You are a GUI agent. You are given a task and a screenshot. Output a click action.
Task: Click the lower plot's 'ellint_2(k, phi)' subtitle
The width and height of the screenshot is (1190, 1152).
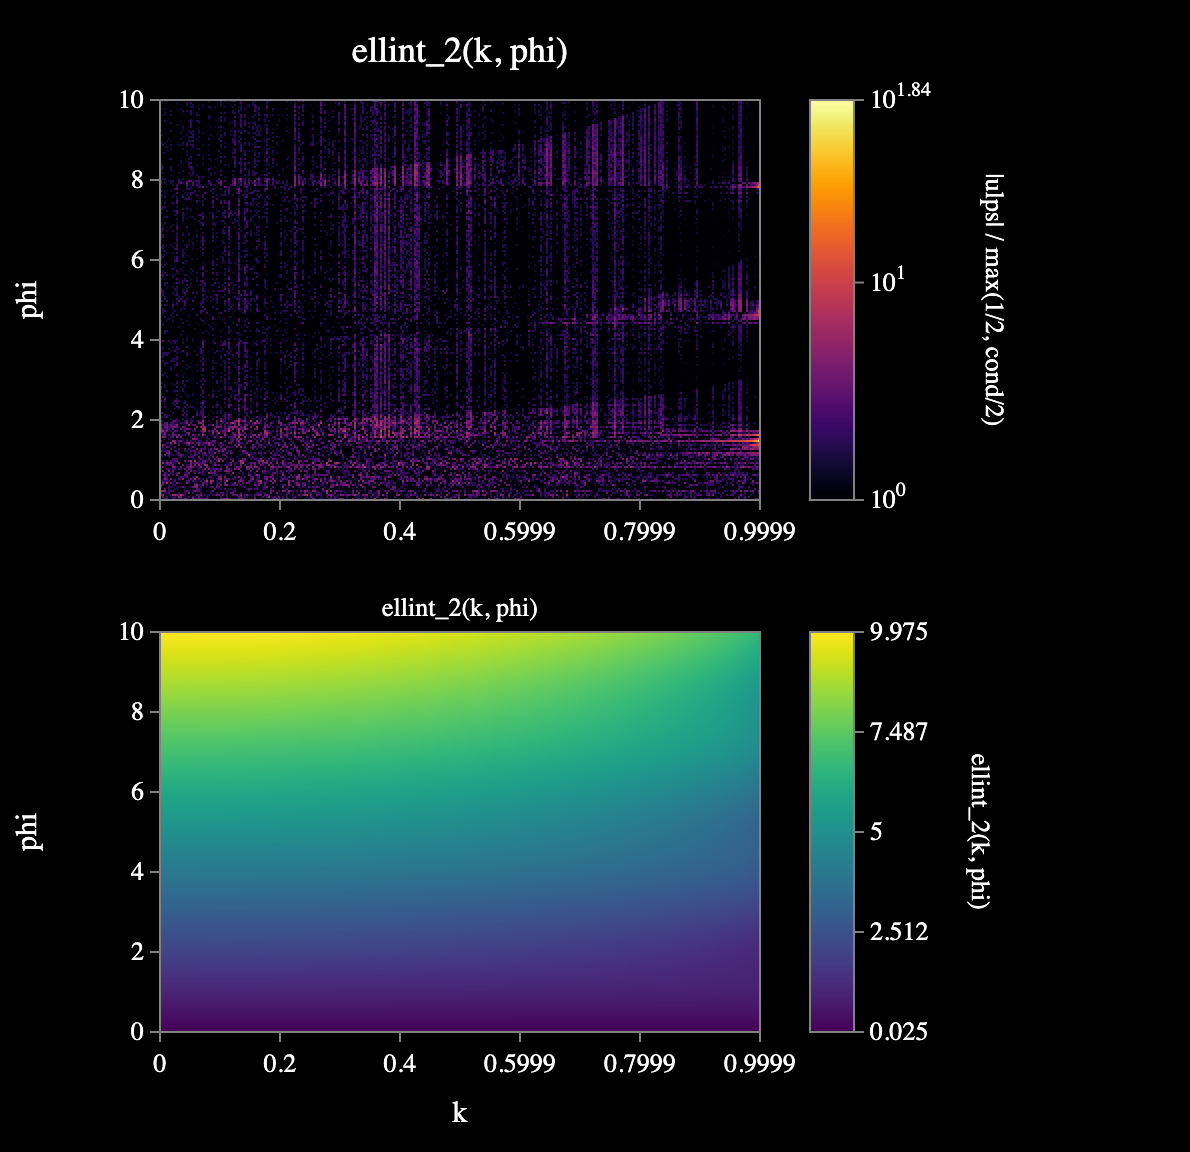[459, 608]
